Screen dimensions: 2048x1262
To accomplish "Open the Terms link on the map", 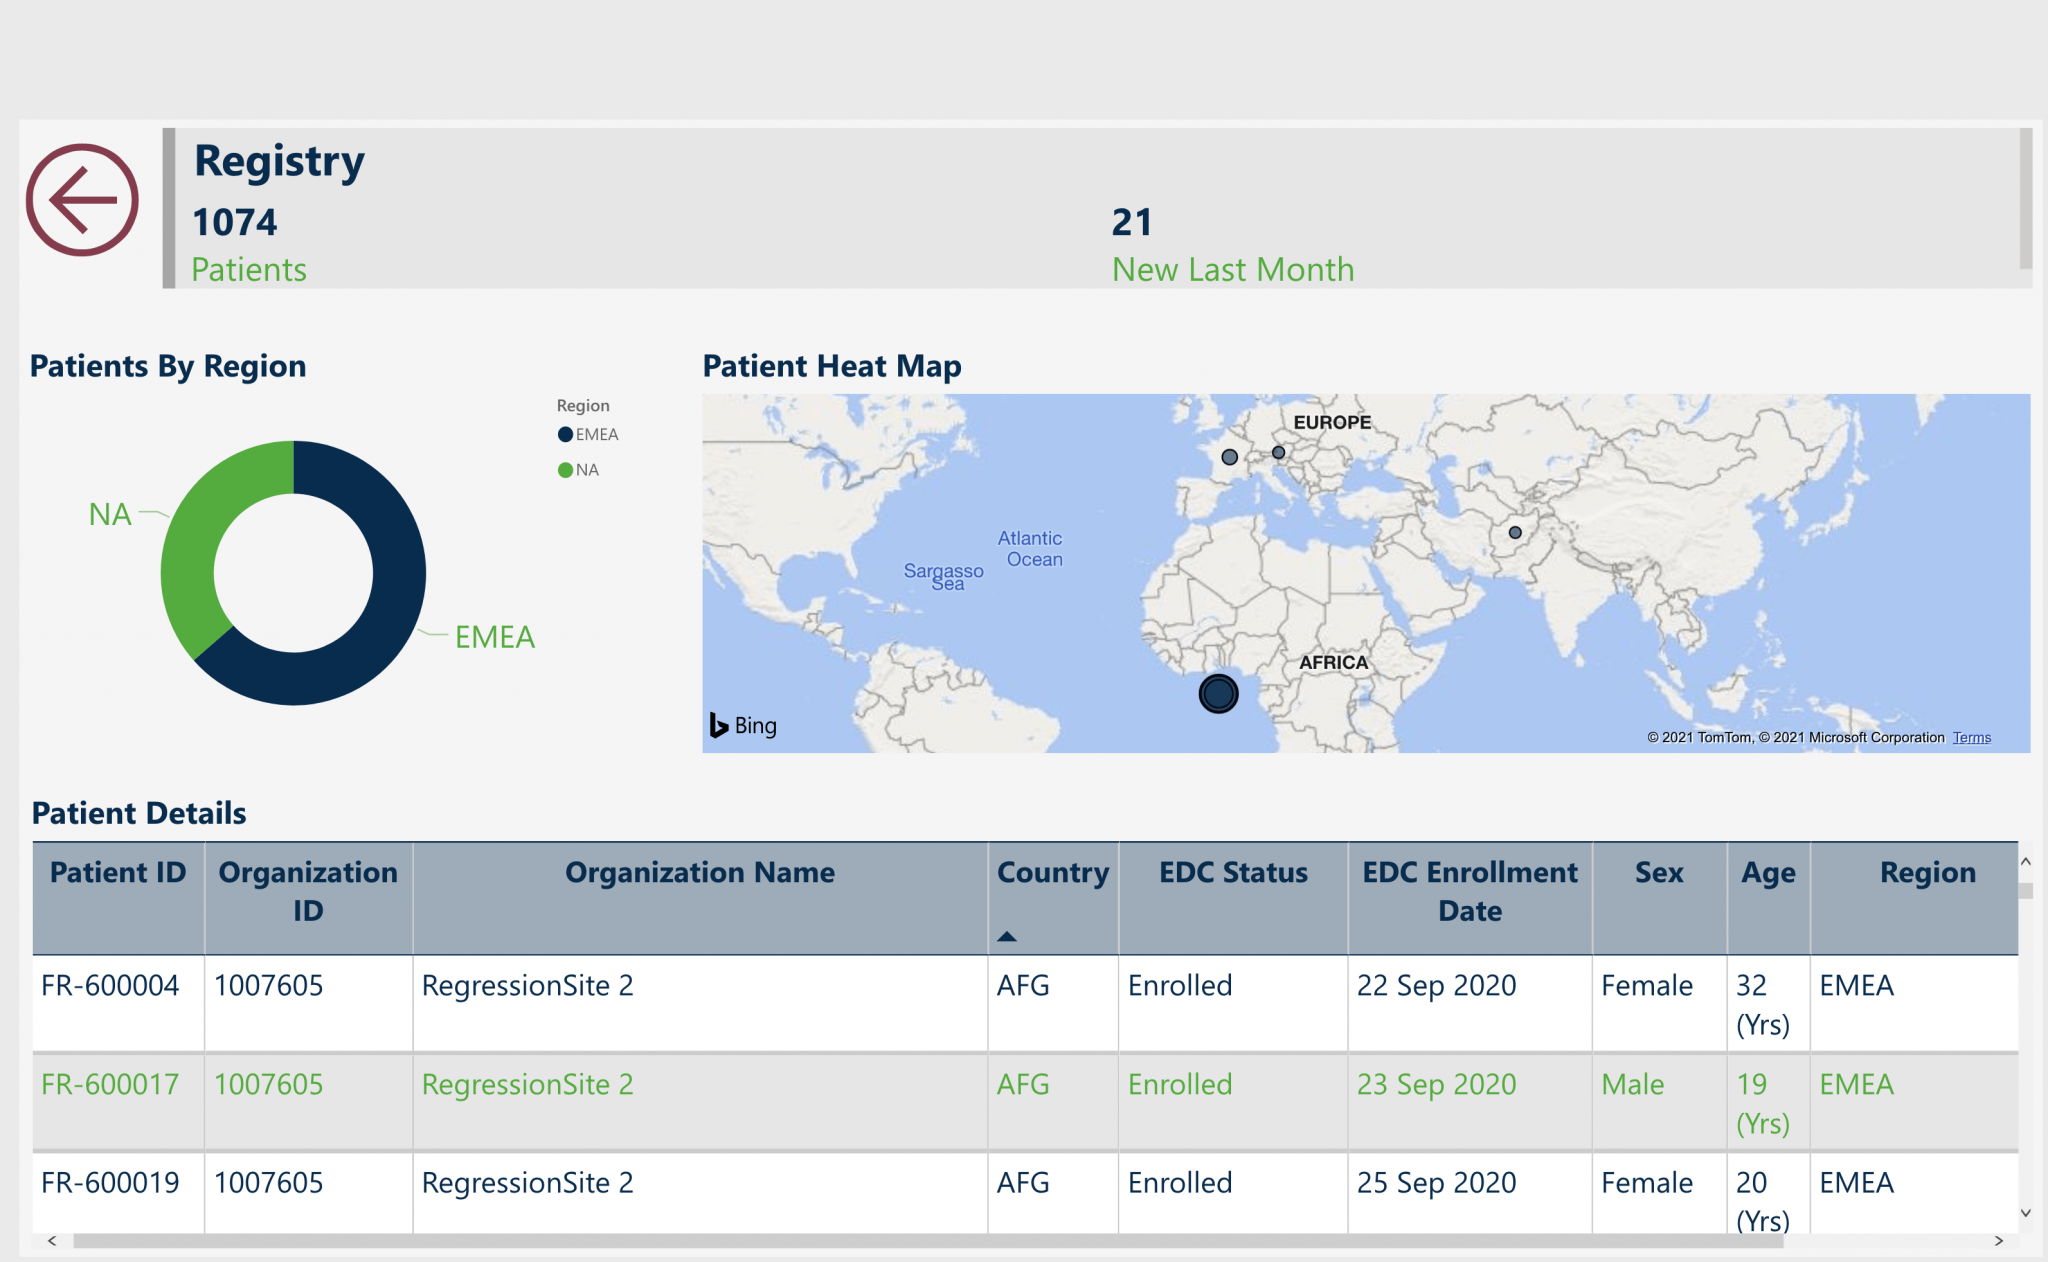I will 1971,737.
